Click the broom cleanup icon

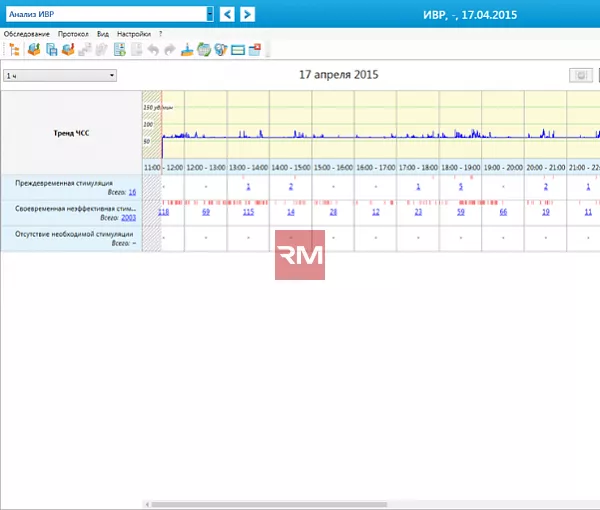(x=187, y=50)
